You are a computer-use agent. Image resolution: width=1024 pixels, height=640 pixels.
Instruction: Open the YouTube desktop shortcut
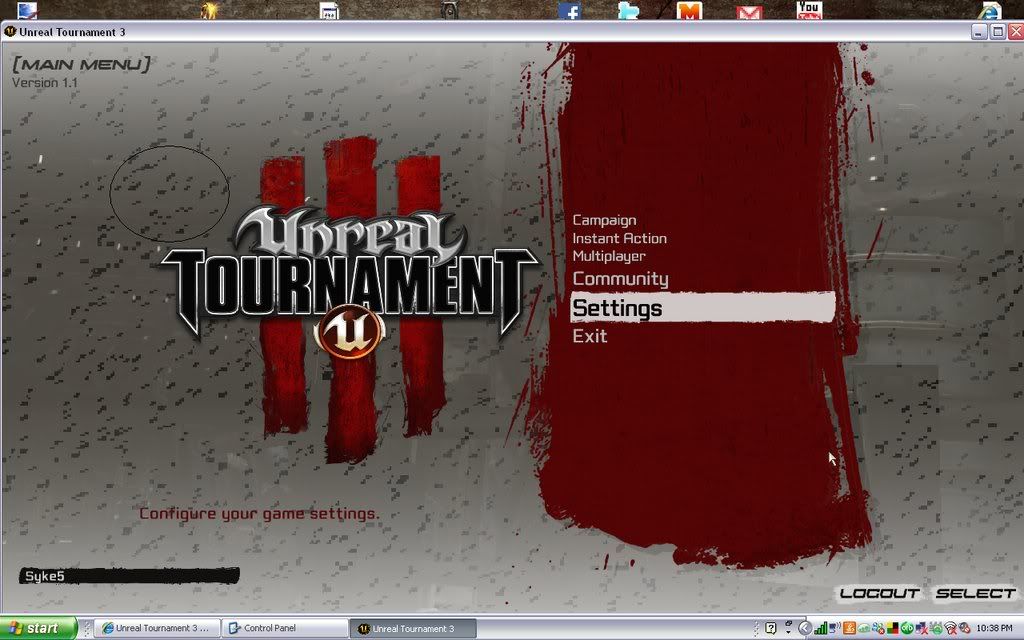point(809,10)
